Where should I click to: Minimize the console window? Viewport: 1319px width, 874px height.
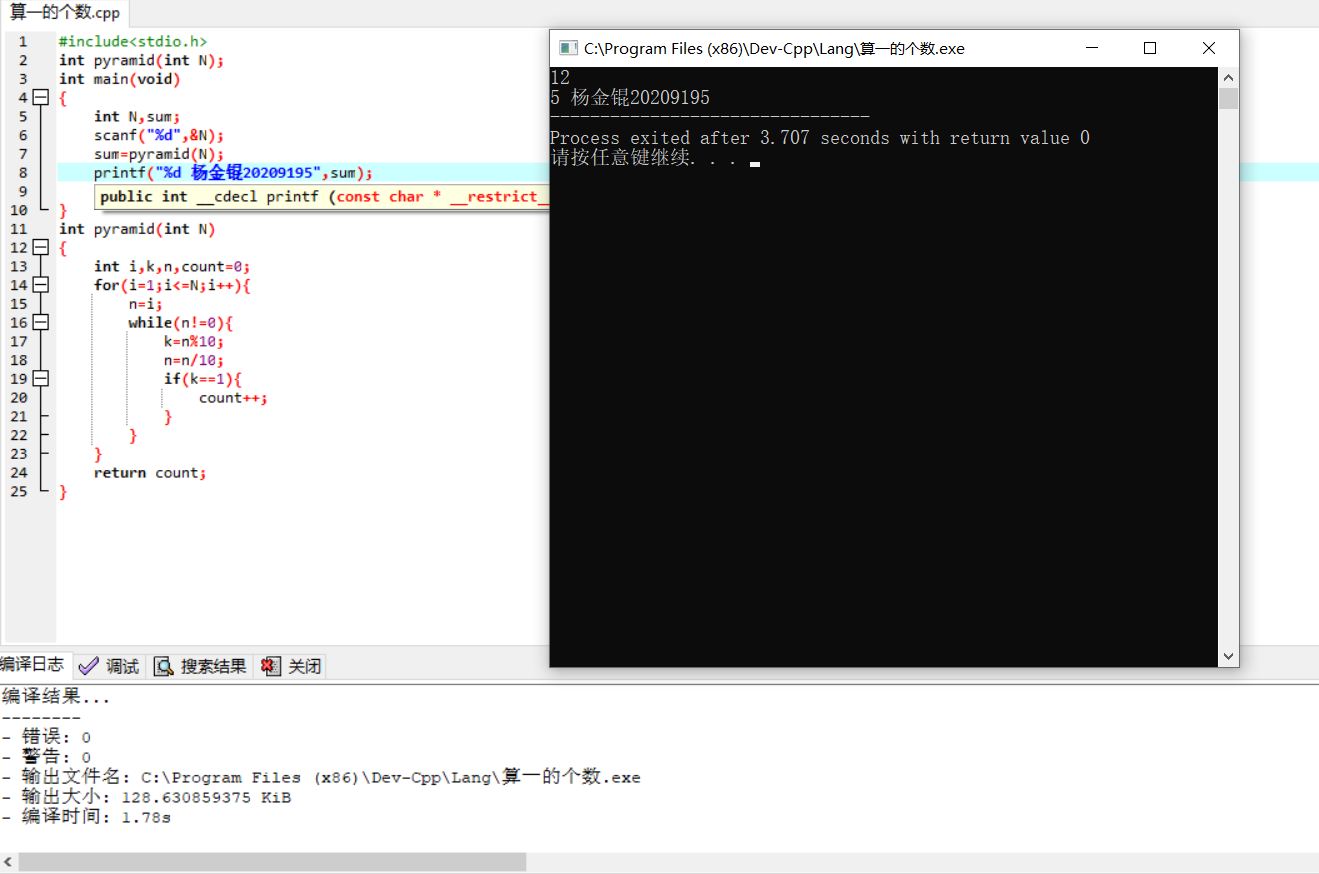(x=1092, y=48)
